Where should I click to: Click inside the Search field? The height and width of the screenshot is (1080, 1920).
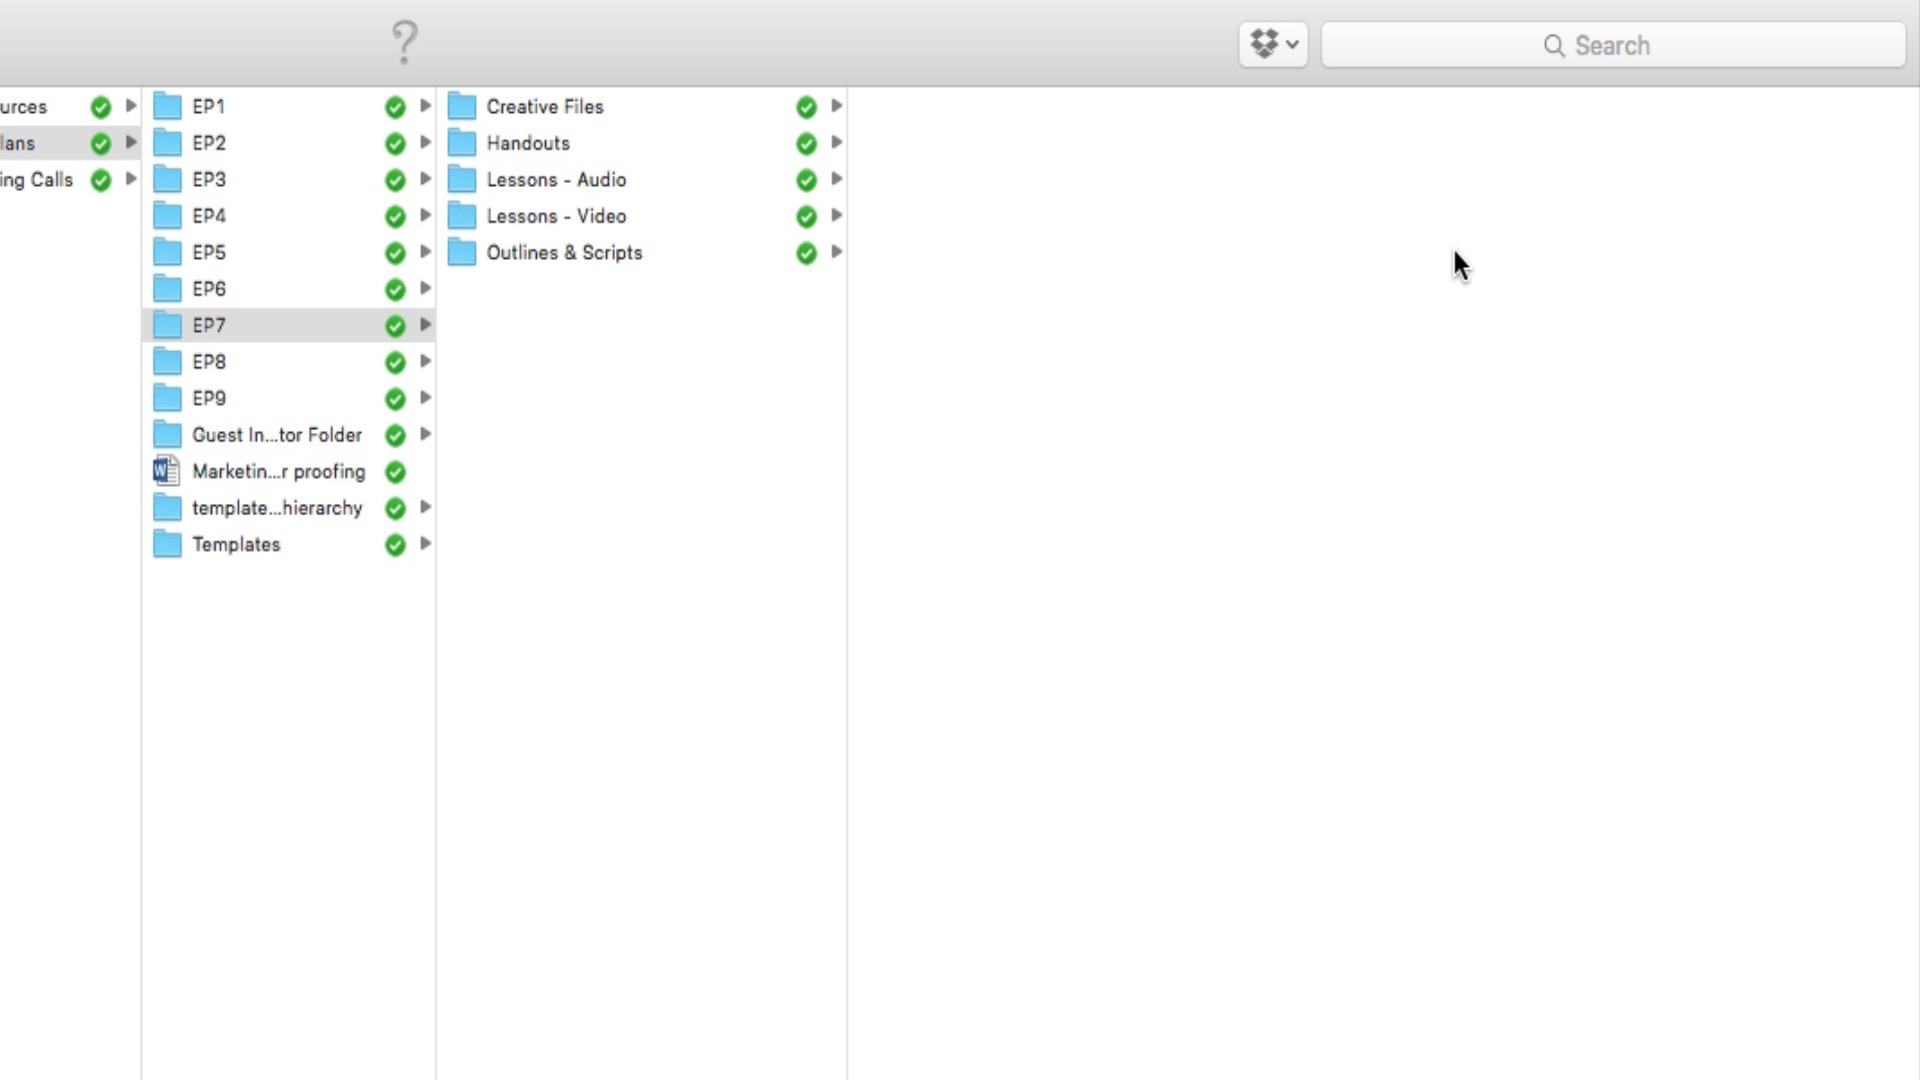[x=1612, y=45]
